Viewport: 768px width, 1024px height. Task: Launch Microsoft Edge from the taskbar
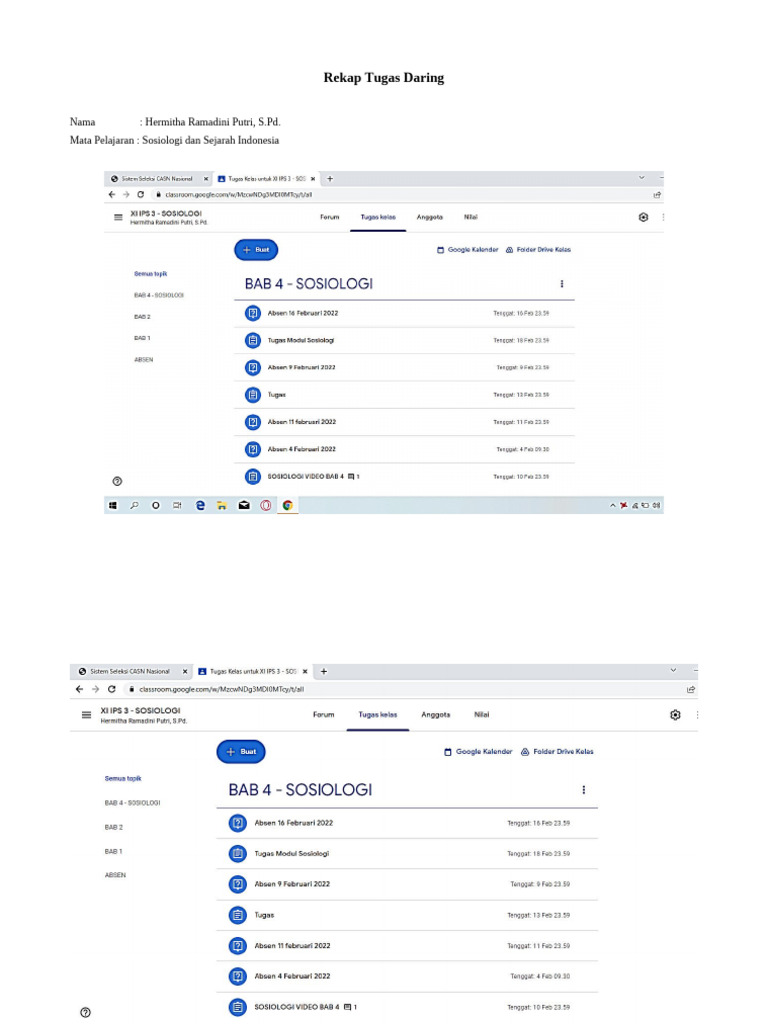(200, 505)
